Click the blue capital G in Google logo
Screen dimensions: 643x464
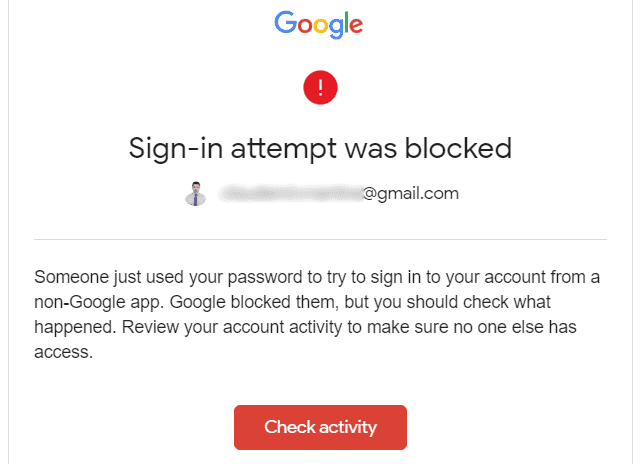point(287,24)
